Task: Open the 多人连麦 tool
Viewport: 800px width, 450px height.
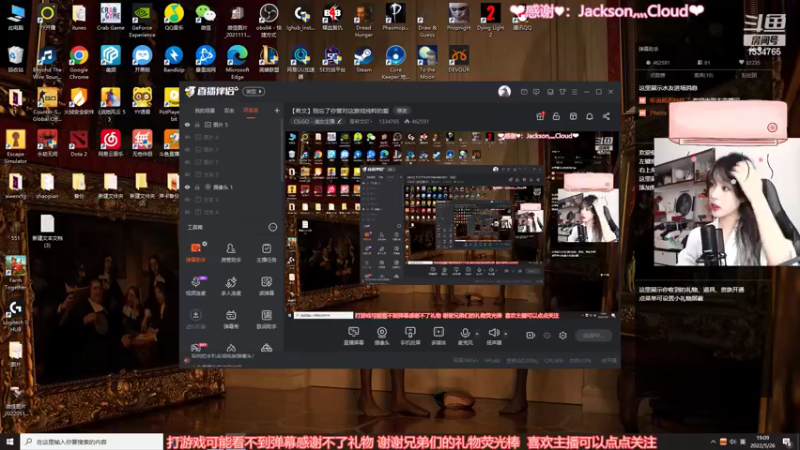Action: (x=231, y=286)
